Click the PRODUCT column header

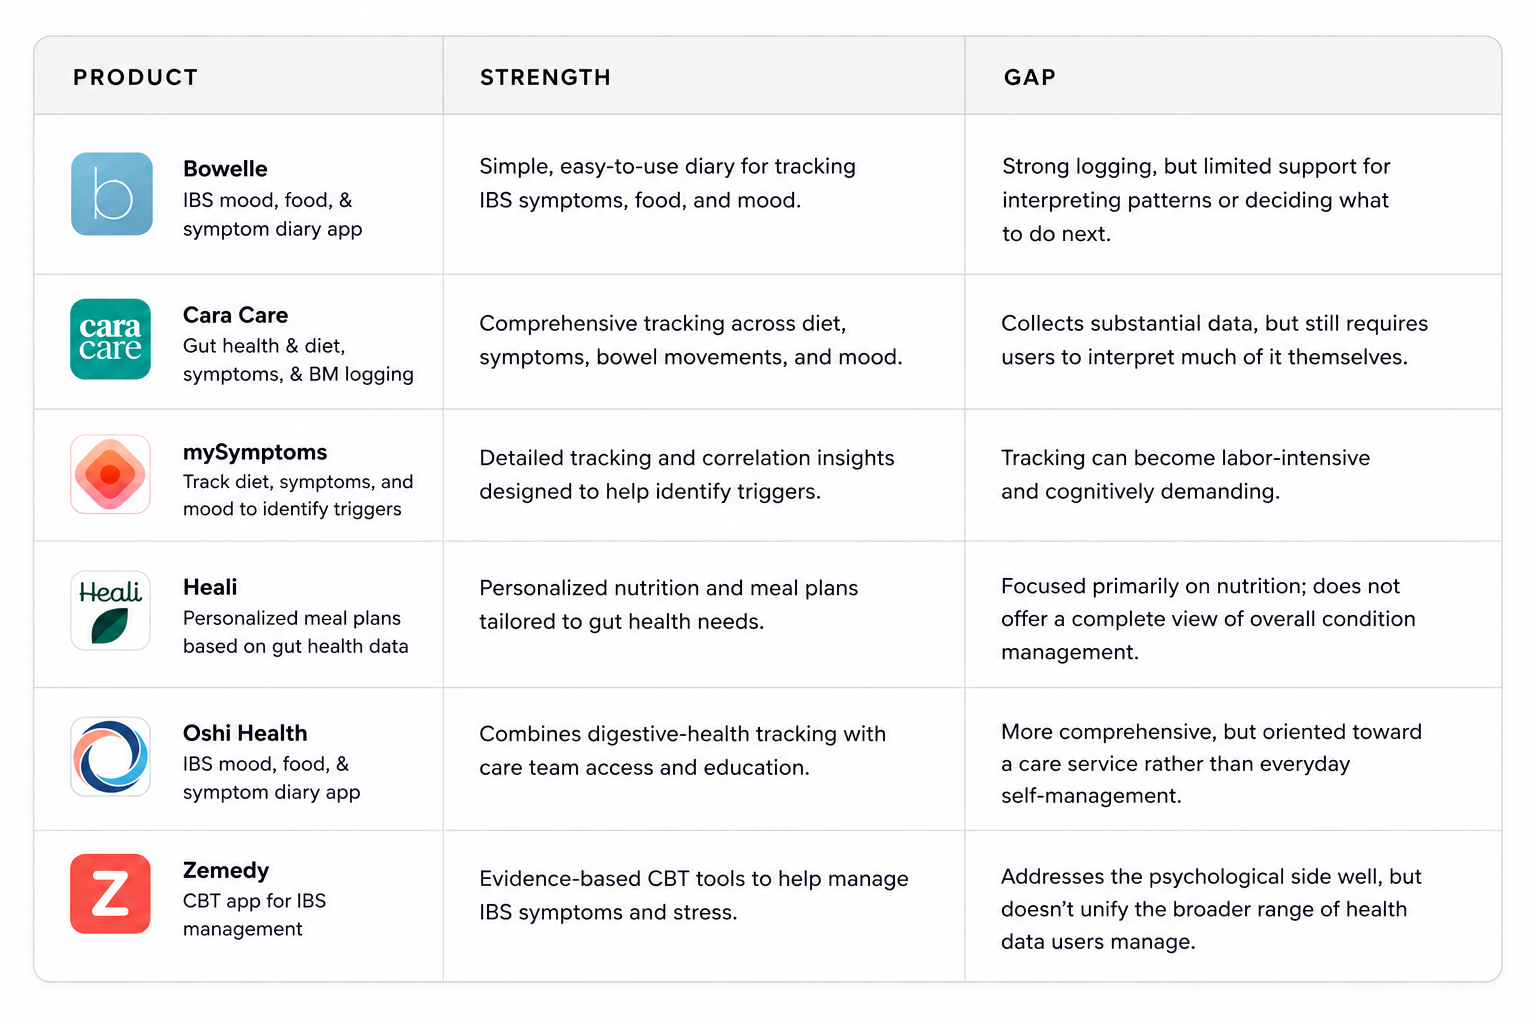(136, 77)
